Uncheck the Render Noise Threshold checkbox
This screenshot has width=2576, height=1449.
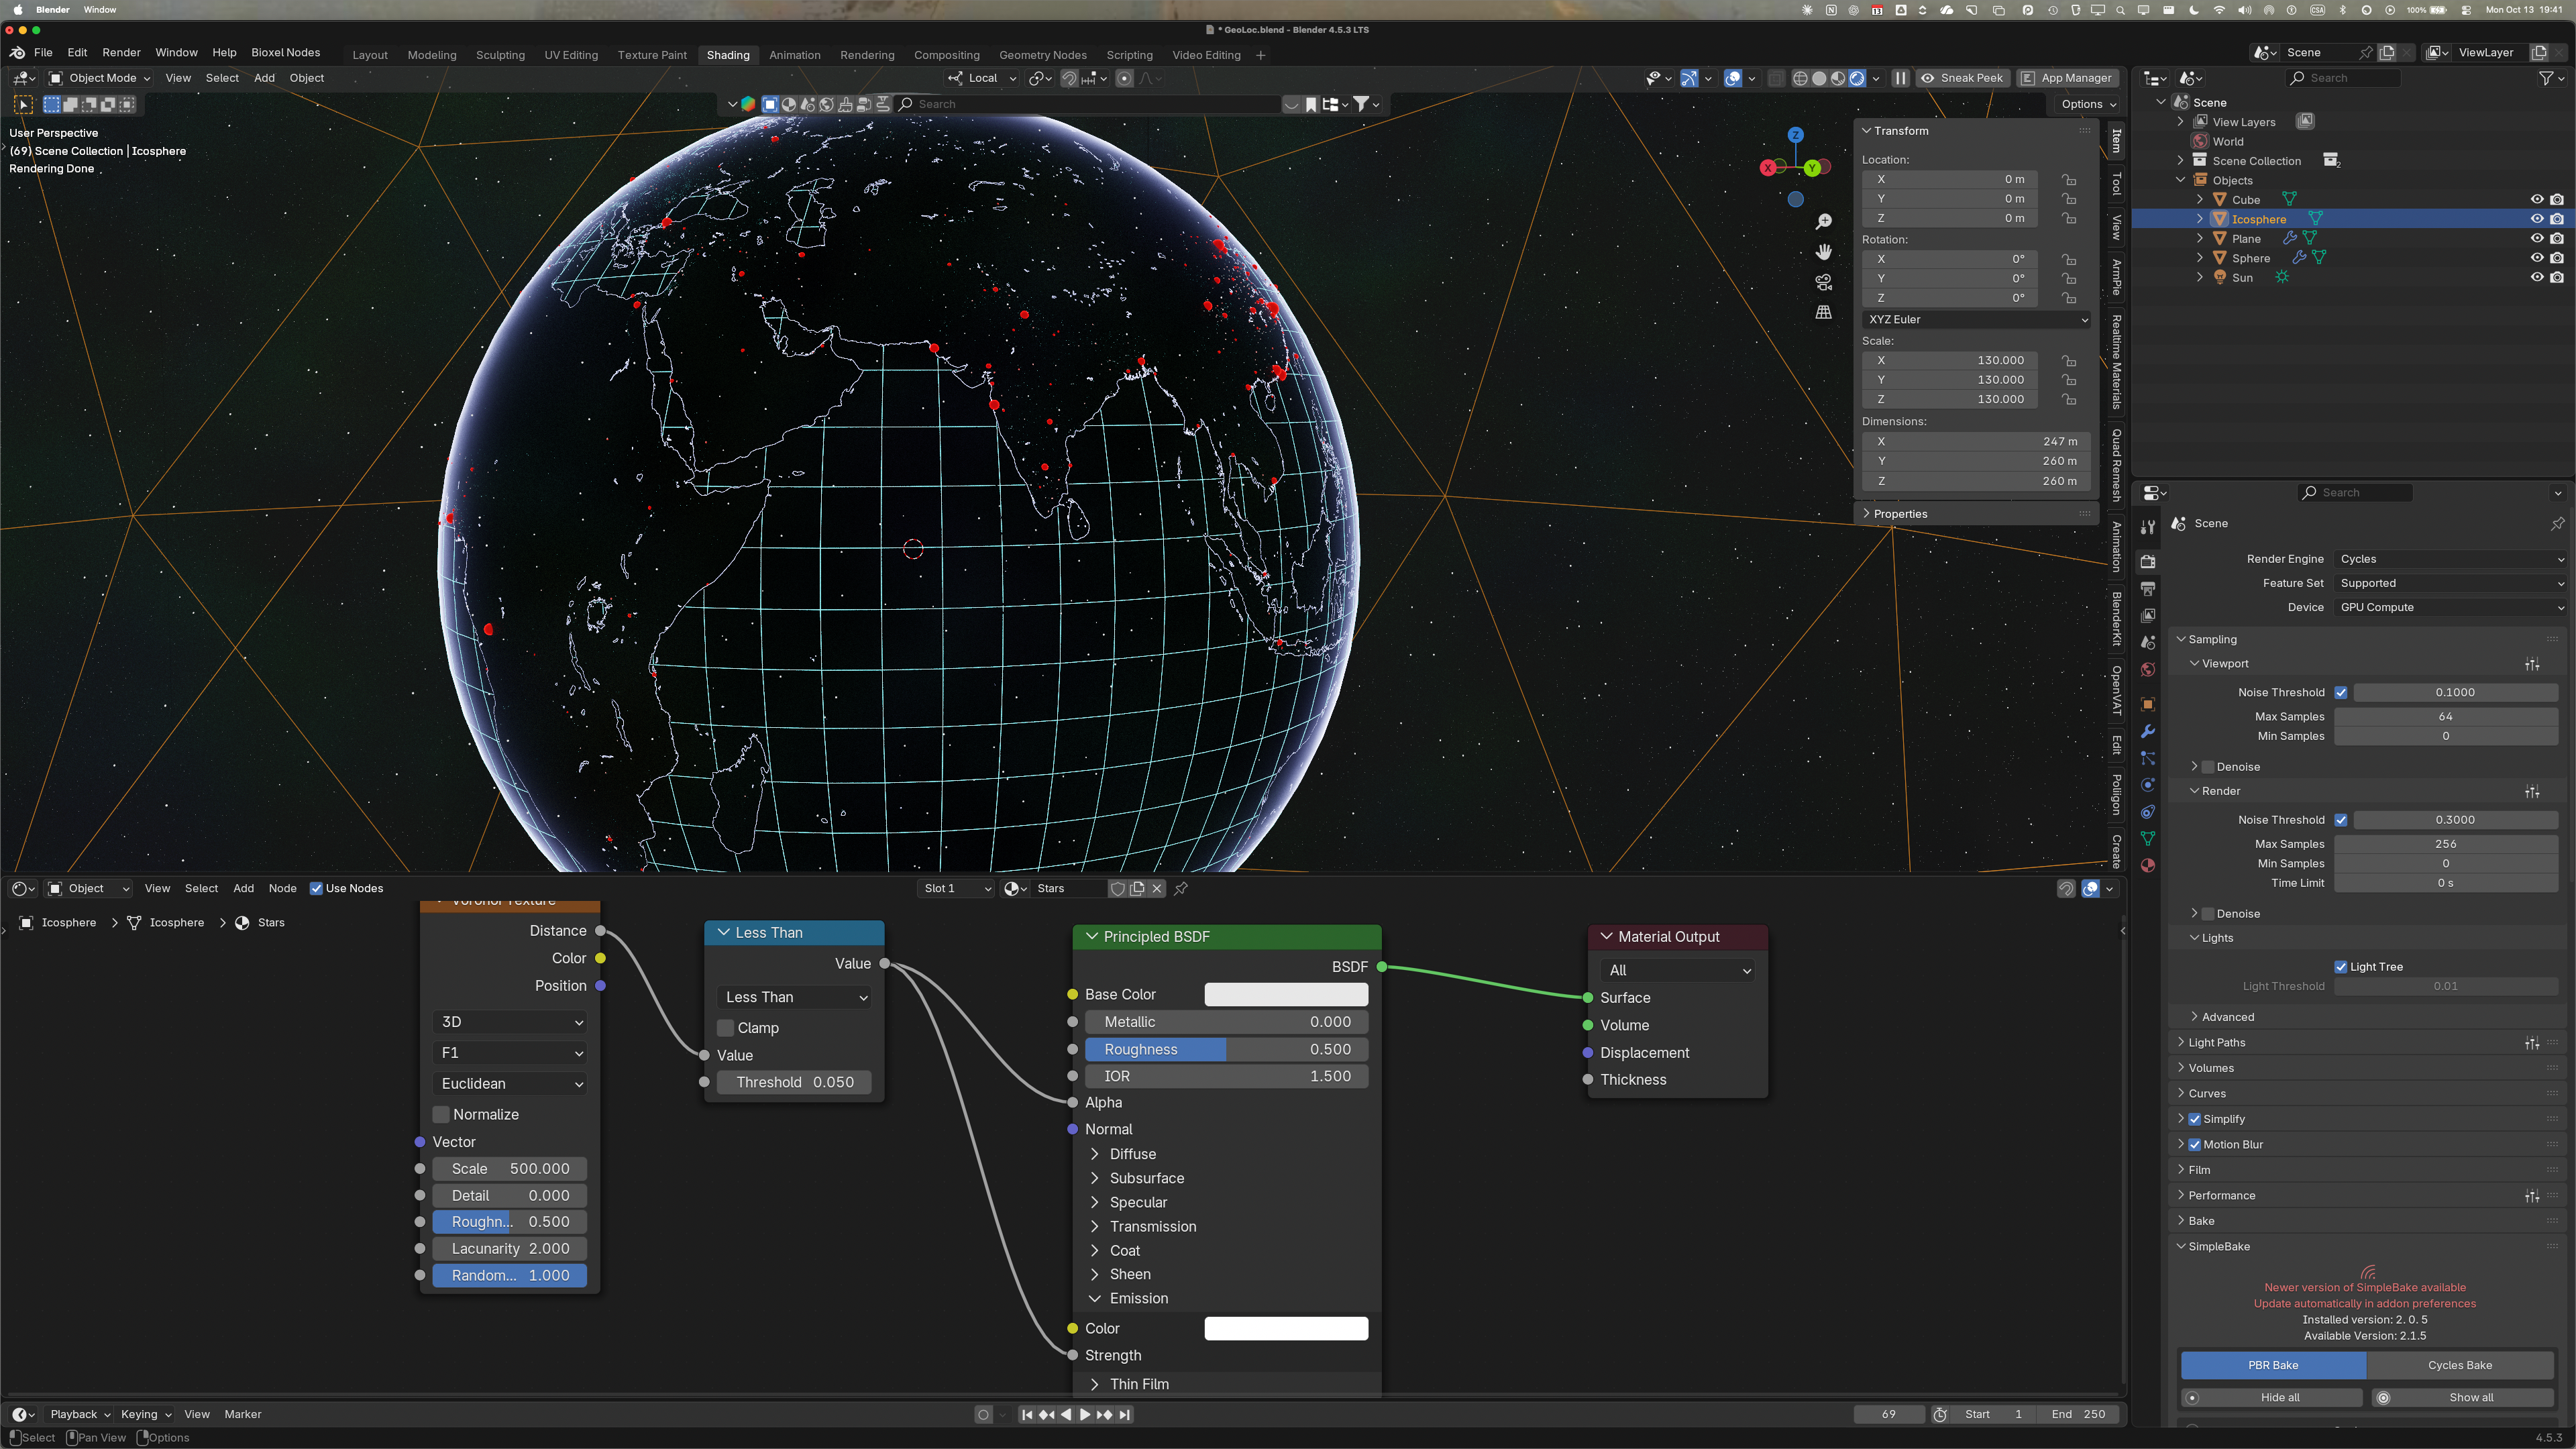click(2341, 820)
